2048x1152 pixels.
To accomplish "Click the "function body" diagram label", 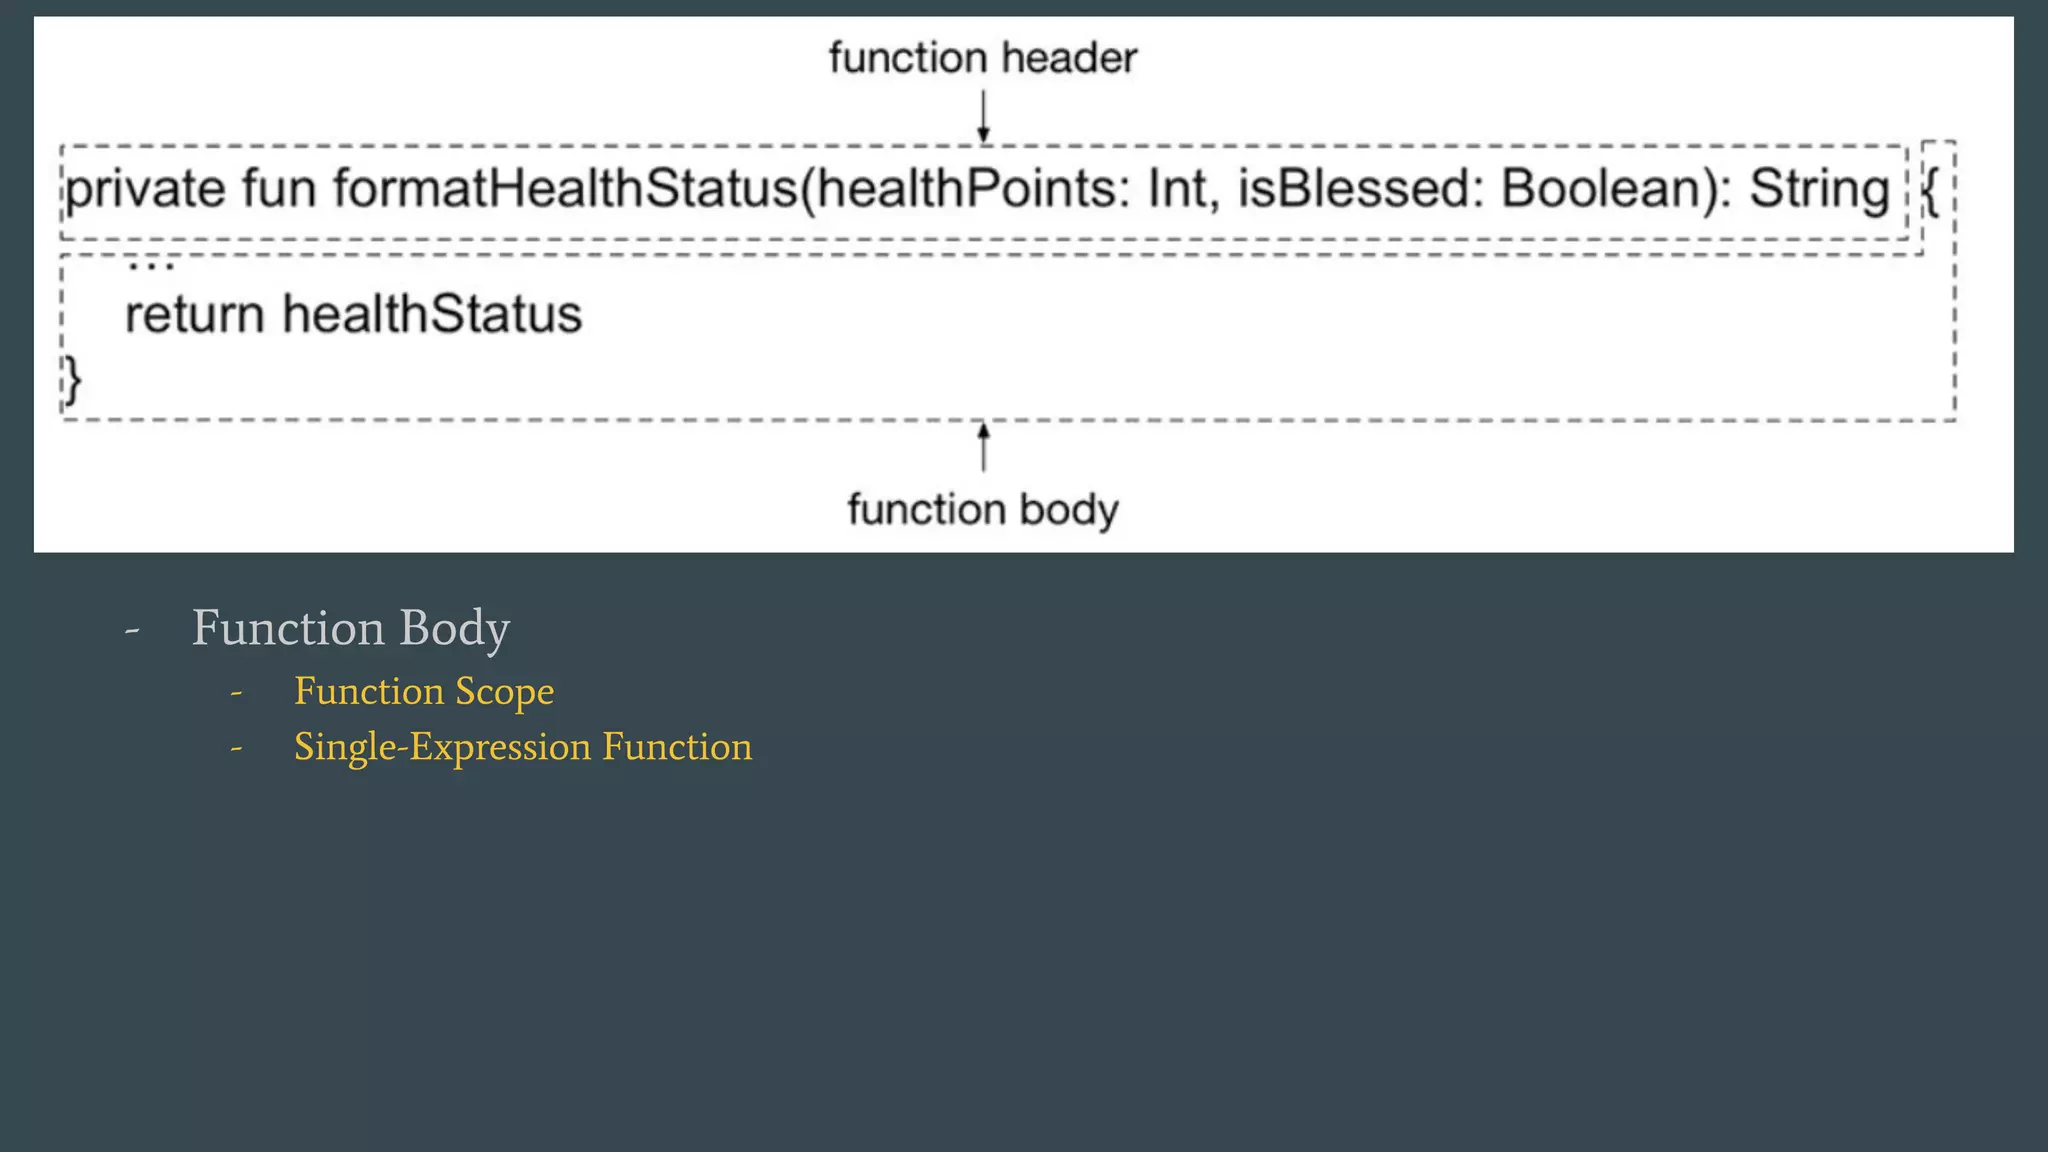I will (x=982, y=510).
